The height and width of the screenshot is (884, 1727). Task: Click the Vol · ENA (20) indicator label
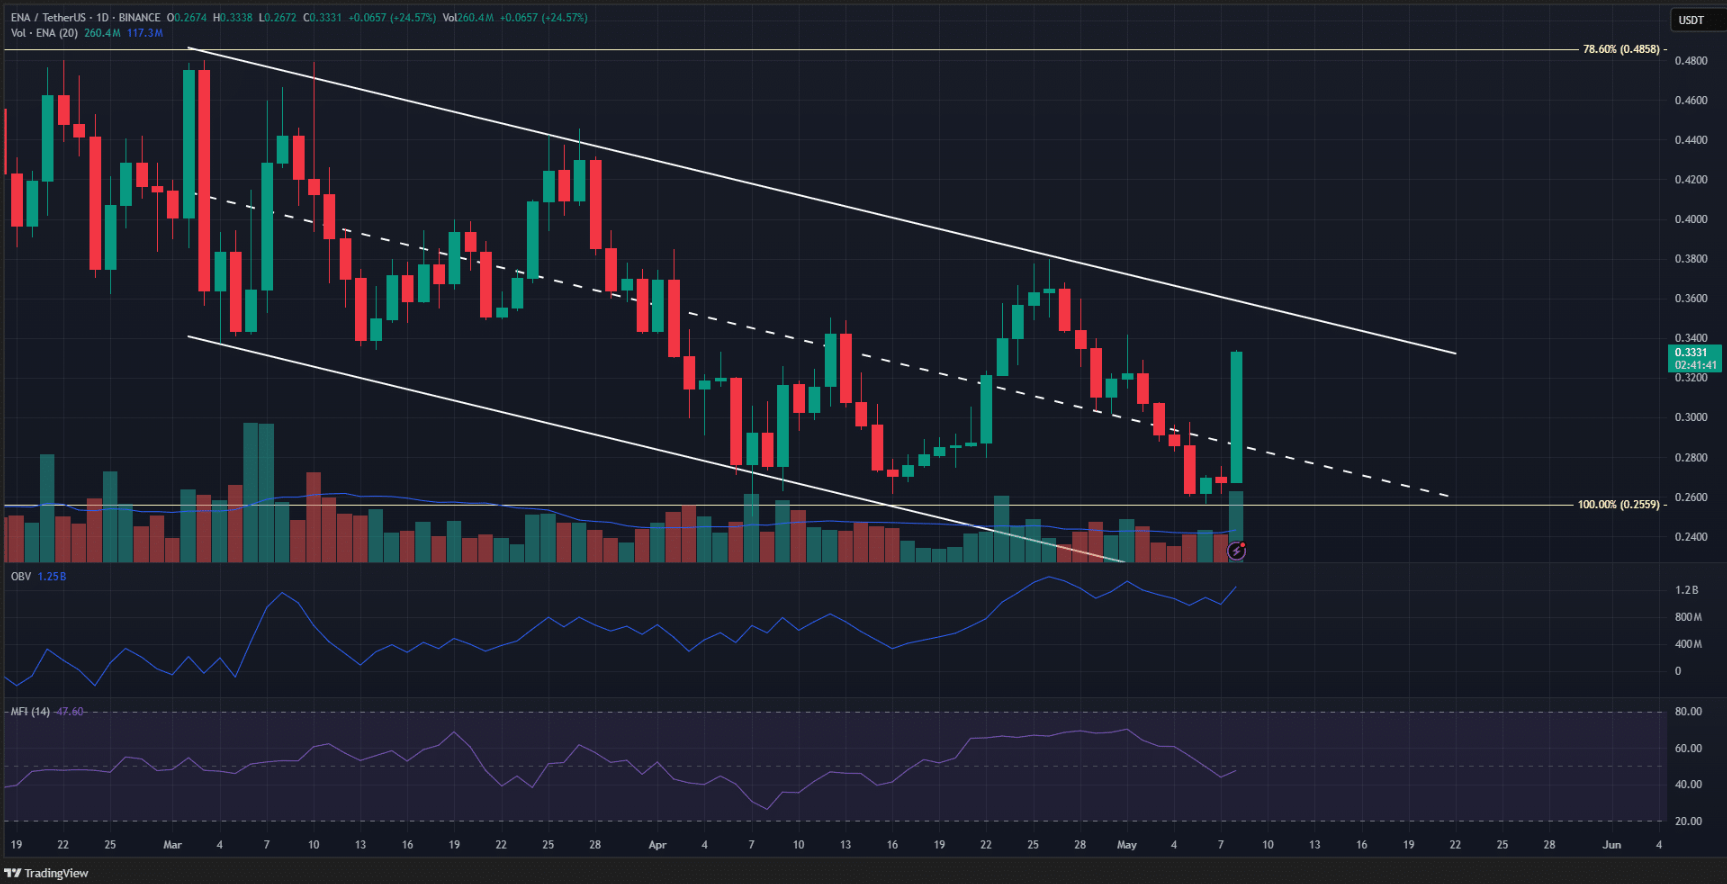pos(44,33)
